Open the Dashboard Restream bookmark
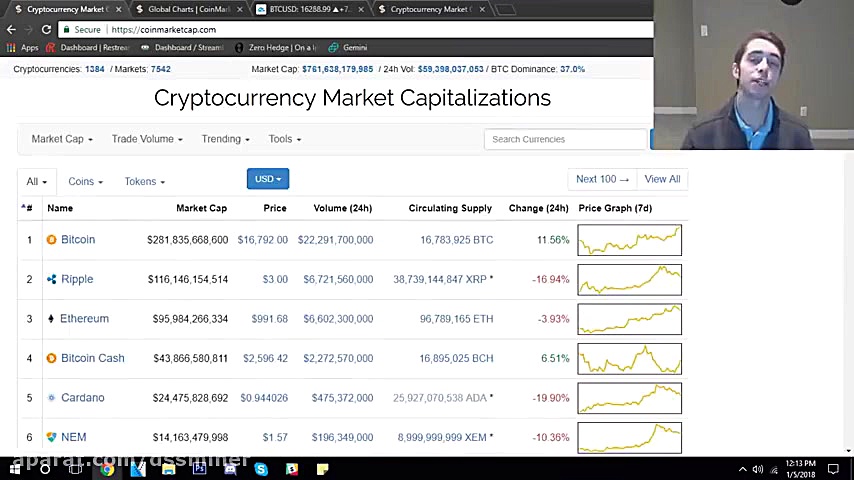Screen dimensions: 854x480 tap(88, 47)
